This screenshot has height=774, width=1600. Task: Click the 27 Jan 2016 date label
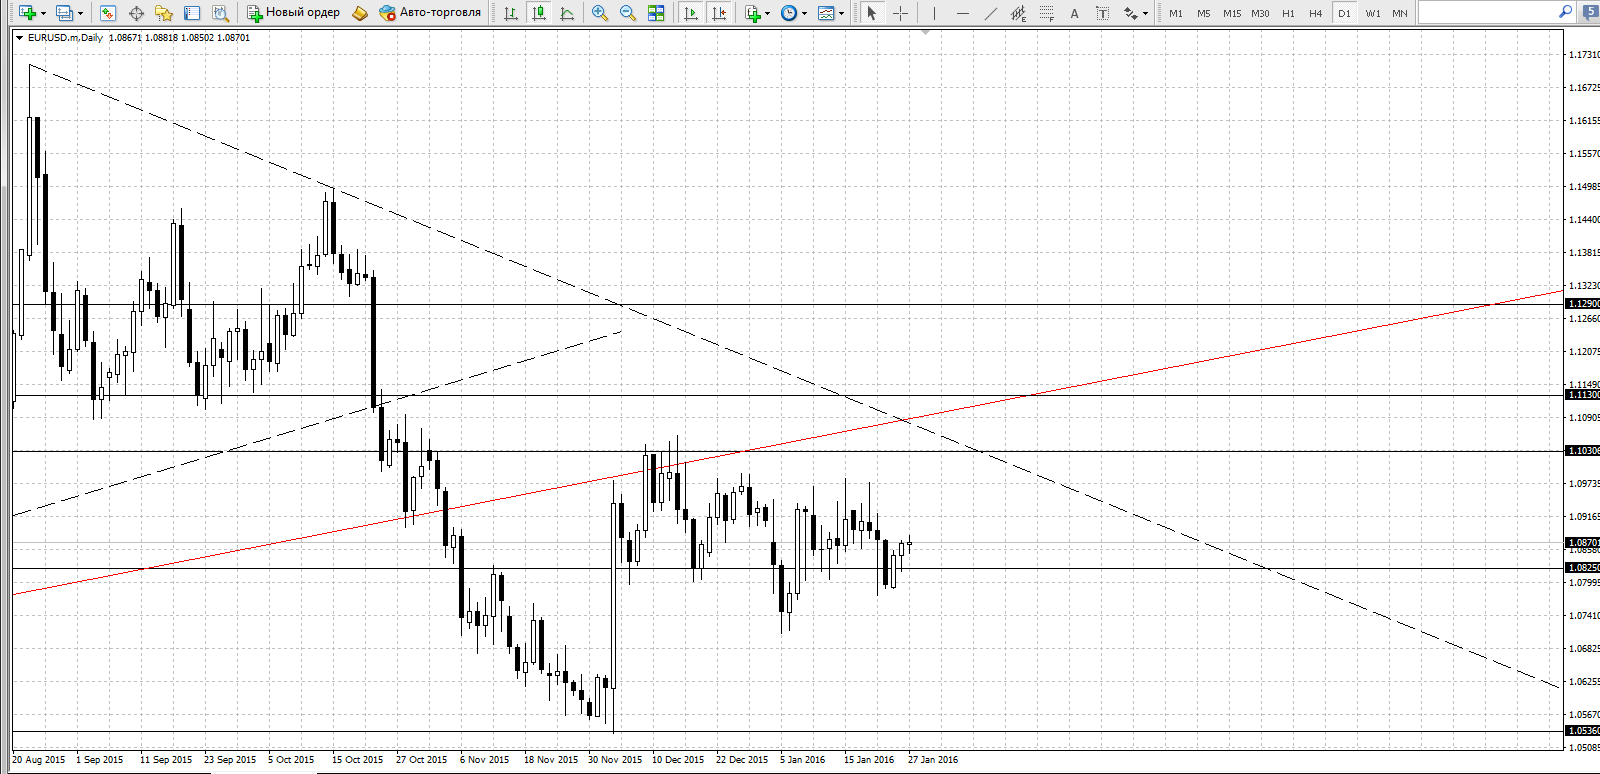(933, 760)
